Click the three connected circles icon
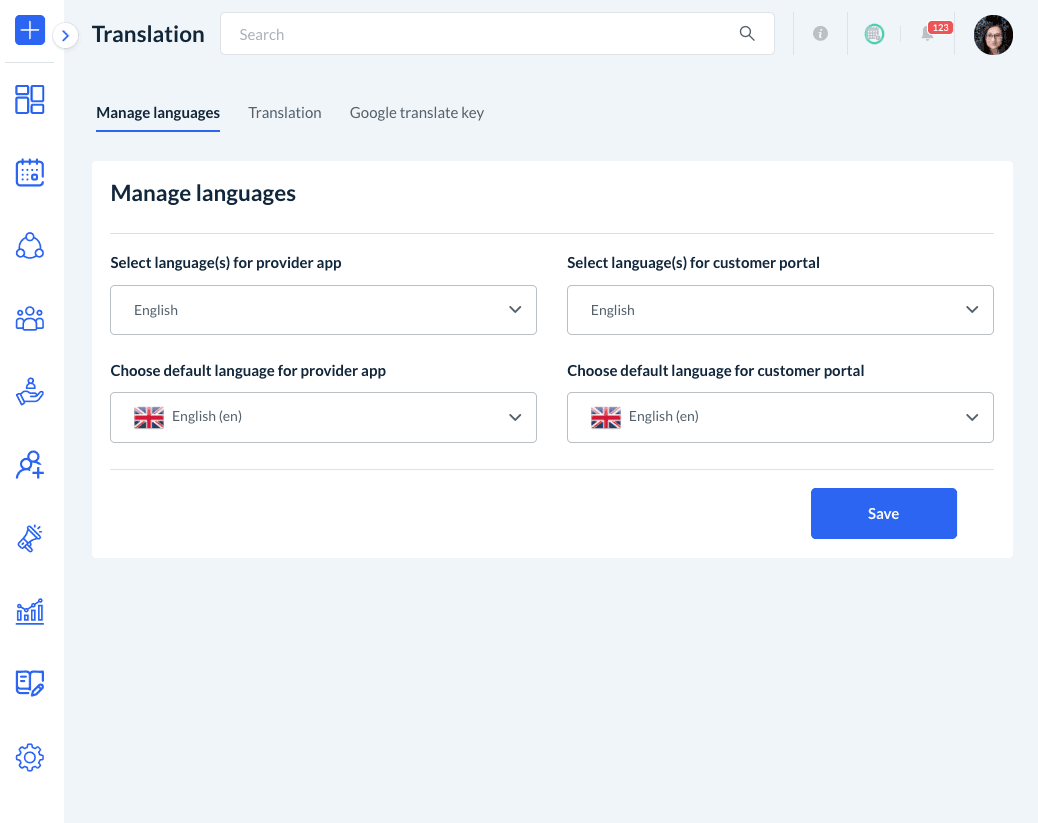This screenshot has width=1038, height=823. pyautogui.click(x=30, y=246)
